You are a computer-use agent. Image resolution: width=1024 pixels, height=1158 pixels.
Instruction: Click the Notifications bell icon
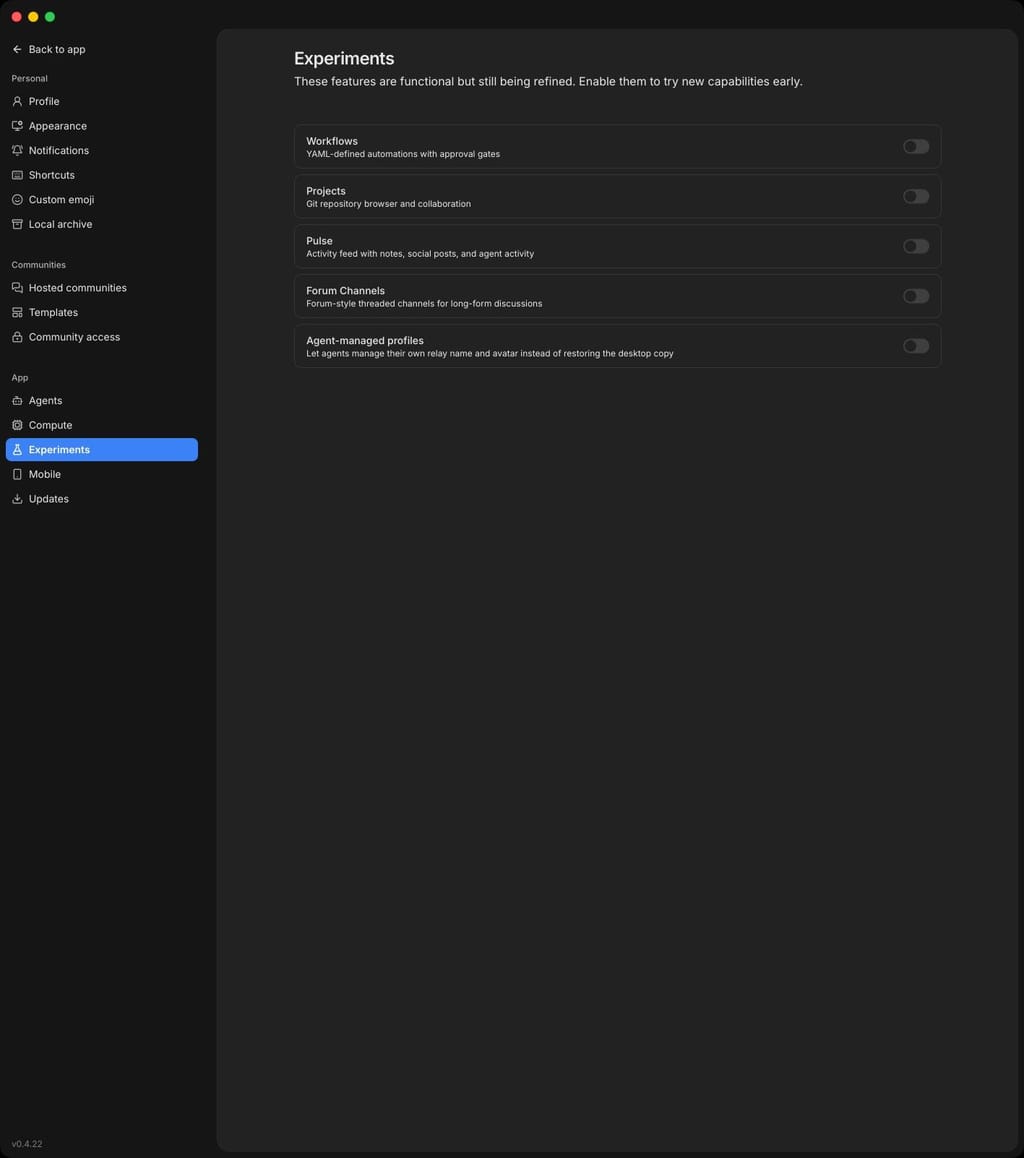[17, 150]
